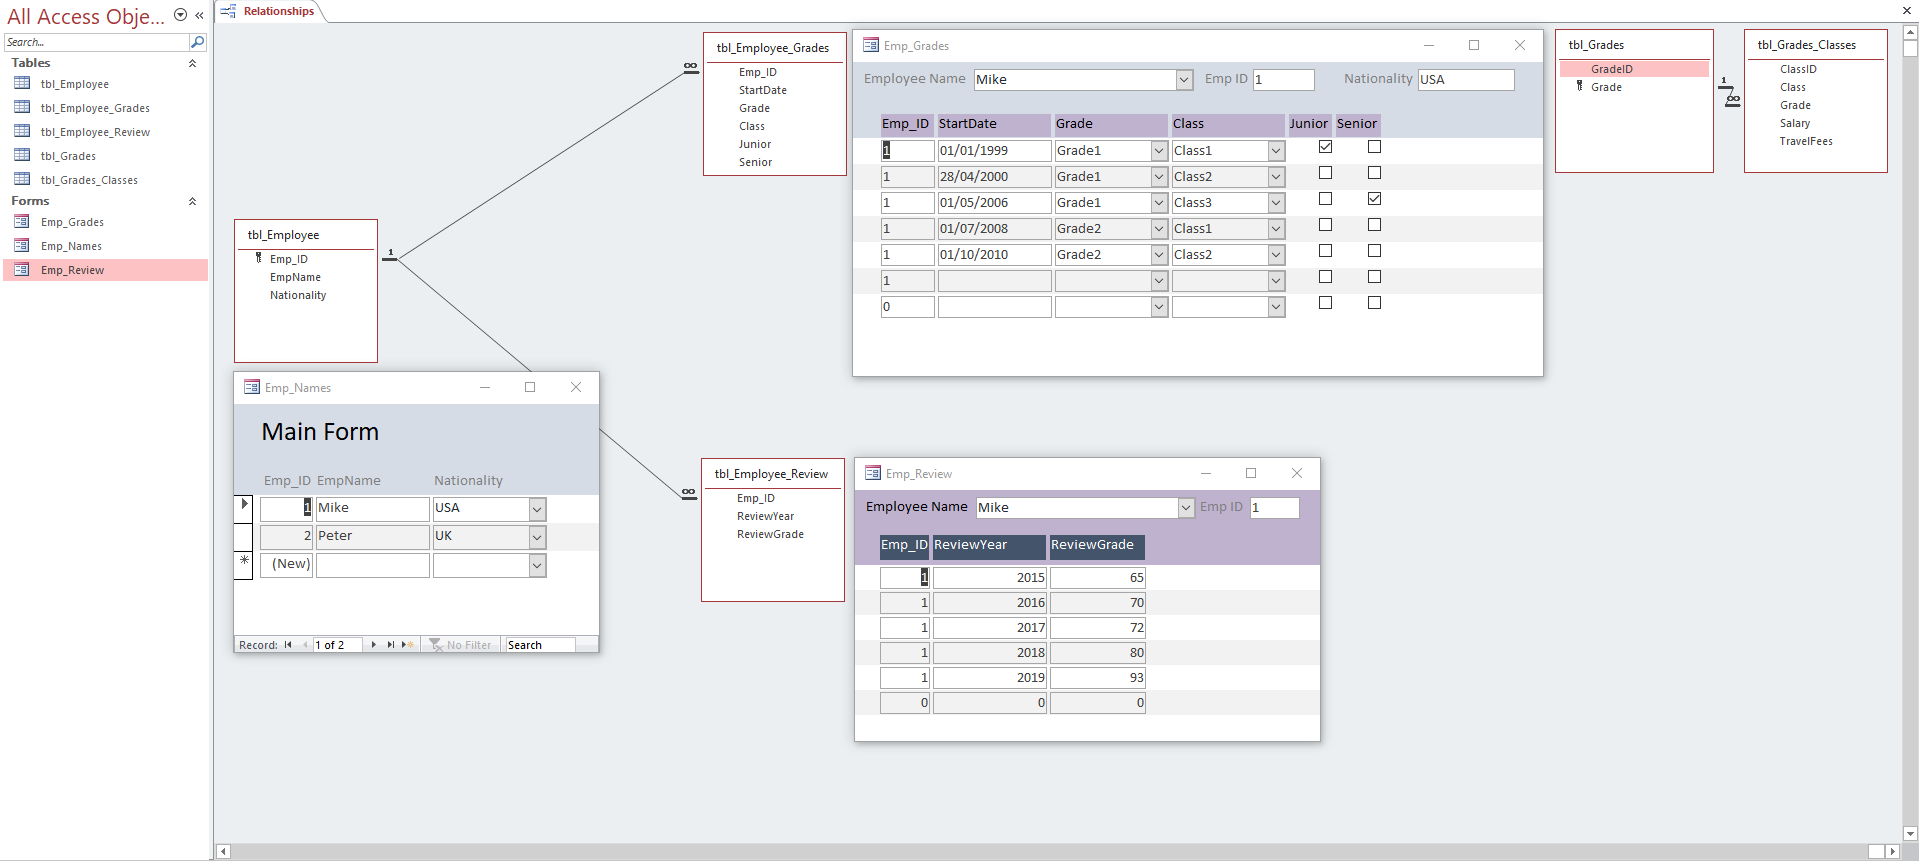This screenshot has height=861, width=1919.
Task: Tick Junior for the 01/05/2006 row
Action: [x=1325, y=199]
